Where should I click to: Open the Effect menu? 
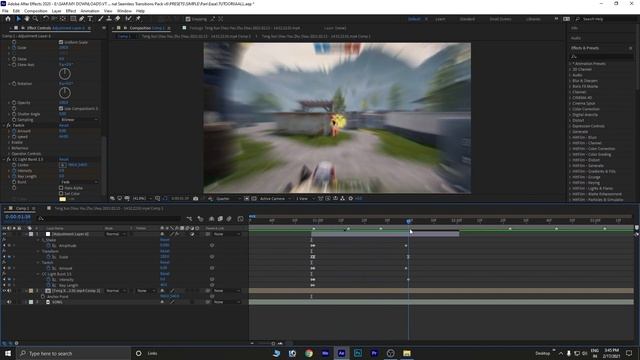point(71,11)
